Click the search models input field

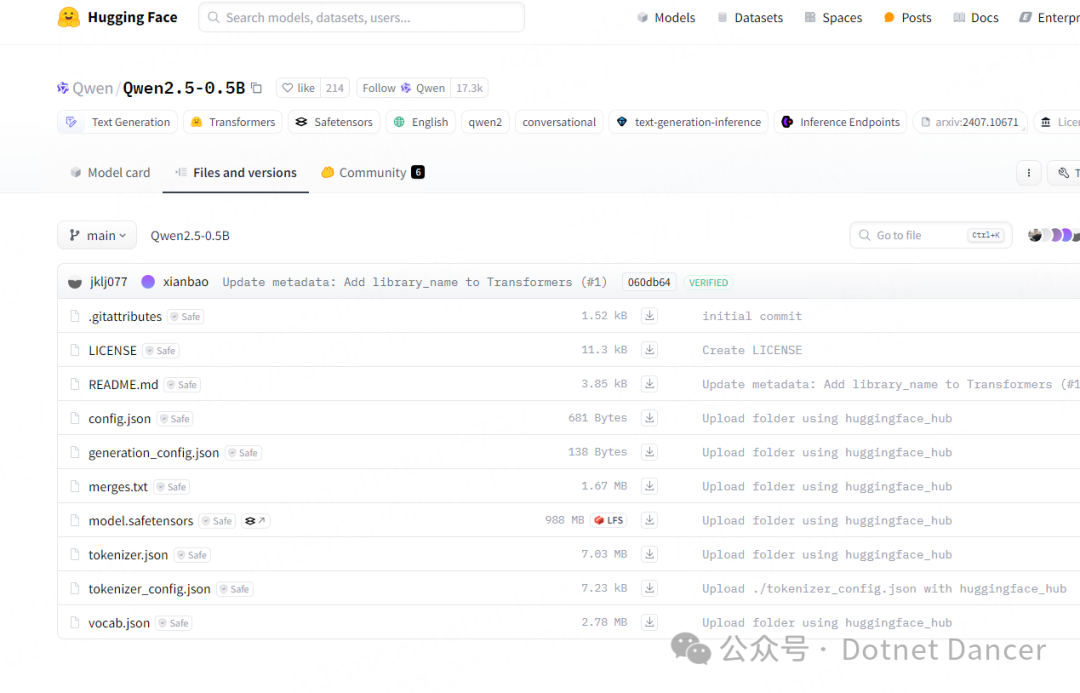coord(362,18)
